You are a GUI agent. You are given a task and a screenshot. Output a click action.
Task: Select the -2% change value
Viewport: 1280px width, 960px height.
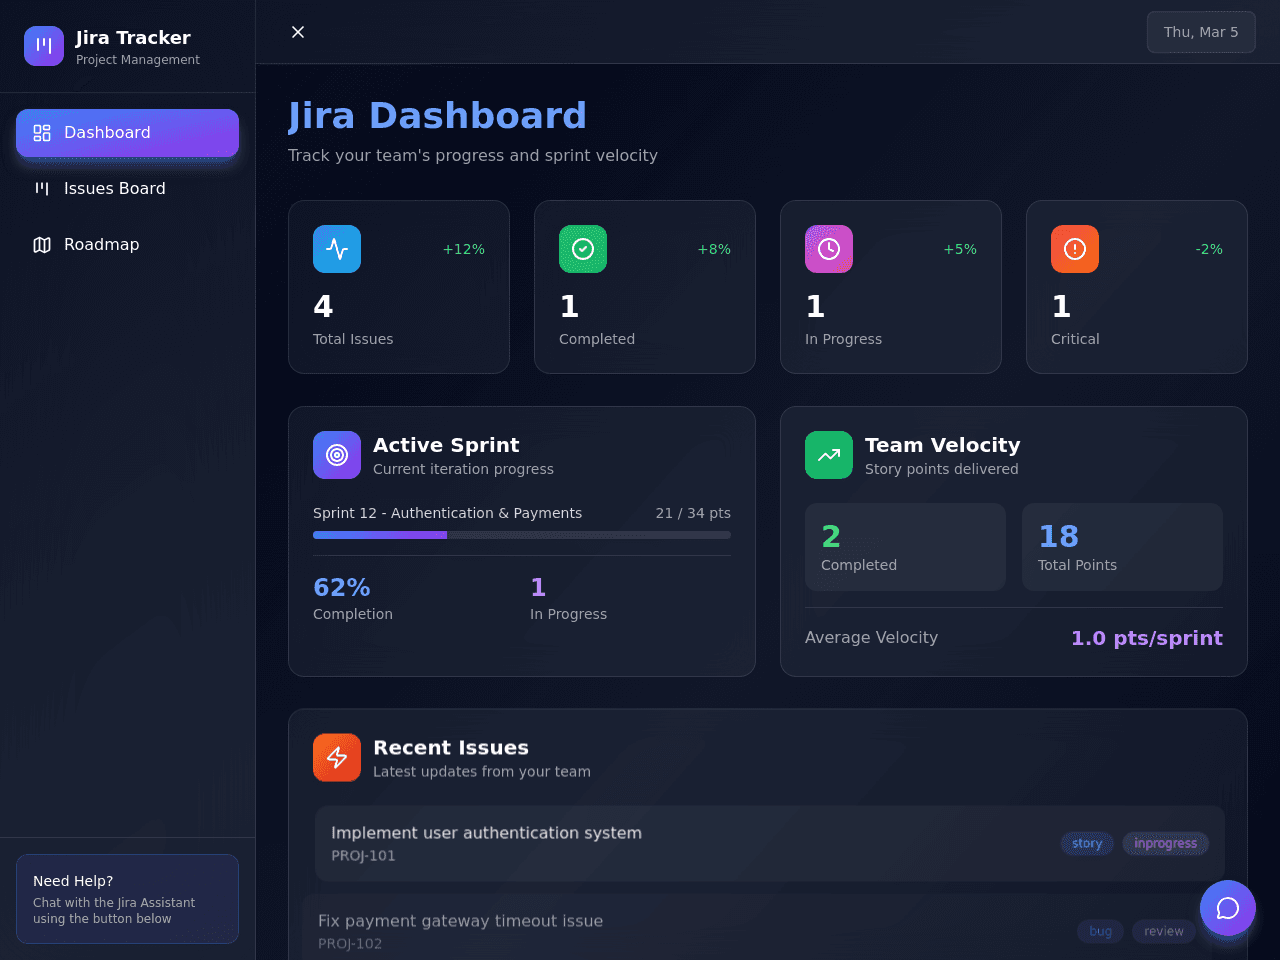[1209, 249]
